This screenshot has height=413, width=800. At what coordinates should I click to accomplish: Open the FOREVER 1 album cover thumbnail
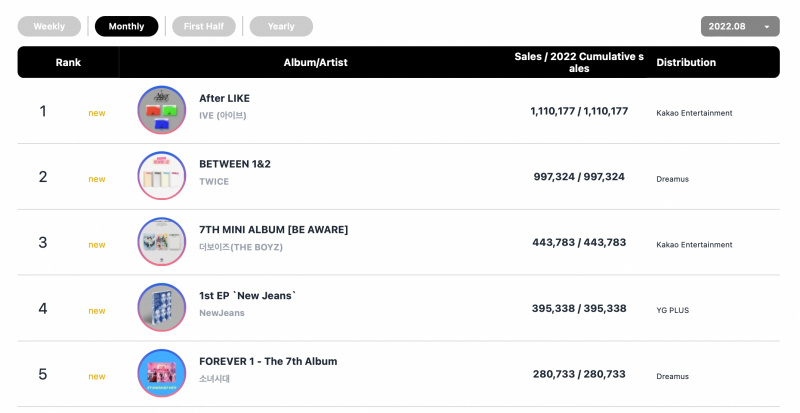click(162, 374)
